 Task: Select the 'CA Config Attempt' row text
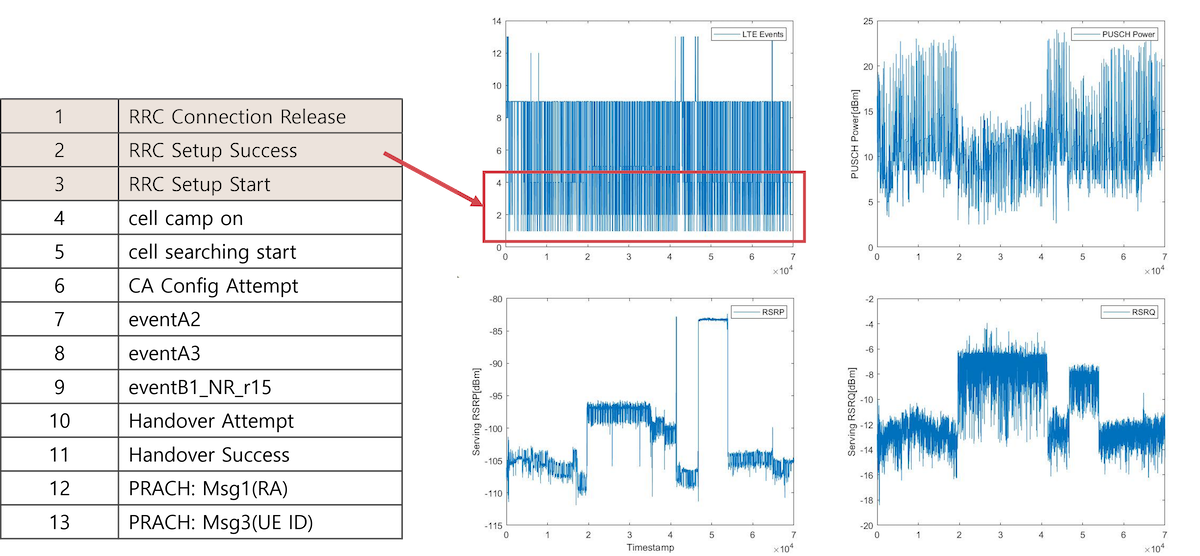pos(213,286)
